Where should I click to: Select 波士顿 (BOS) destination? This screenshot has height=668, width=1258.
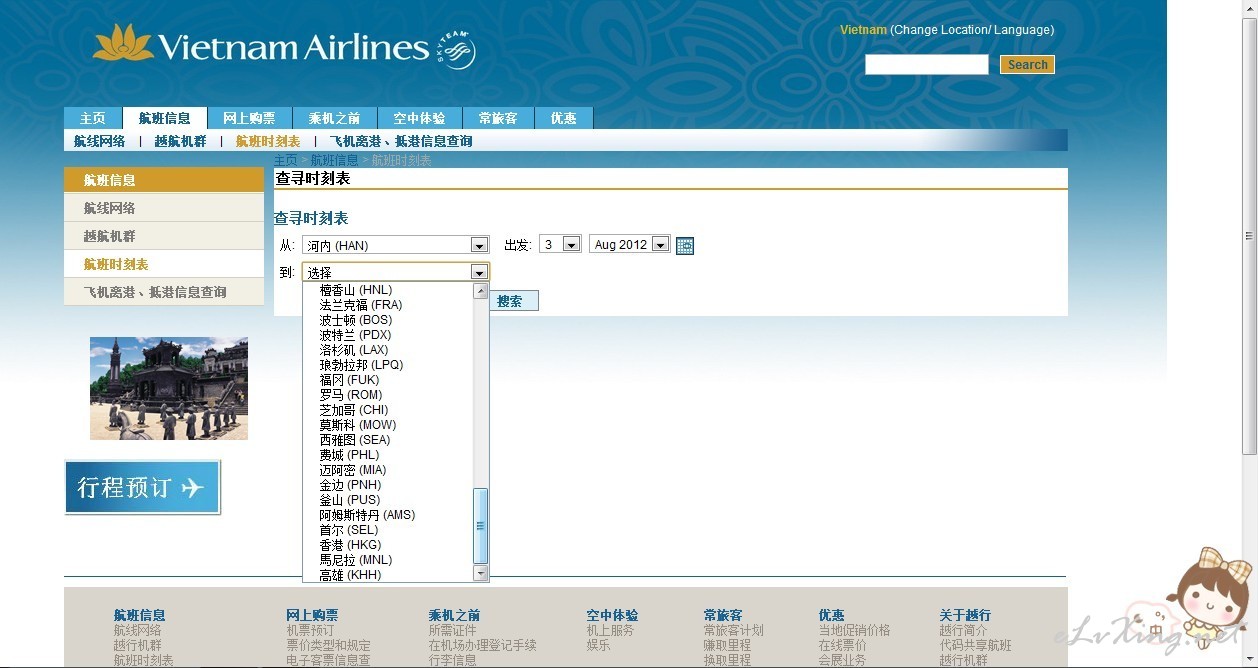[356, 320]
